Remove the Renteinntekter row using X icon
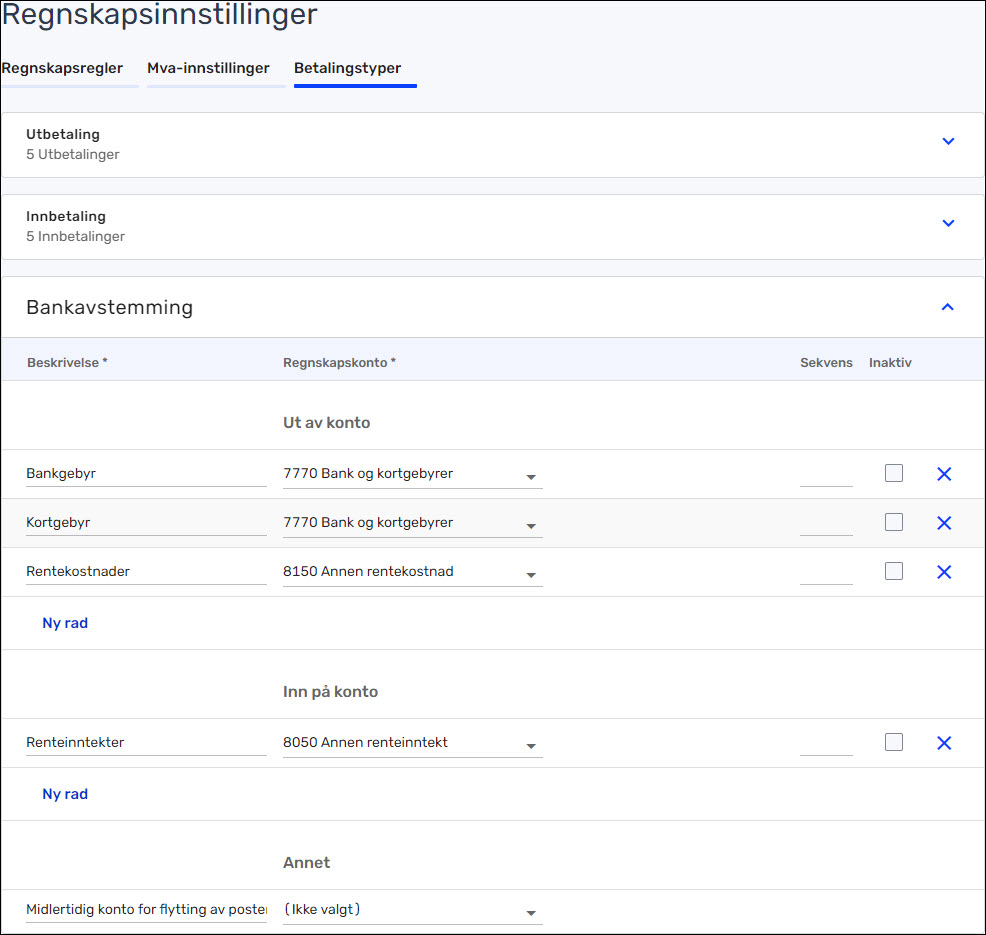This screenshot has height=935, width=986. pos(943,743)
